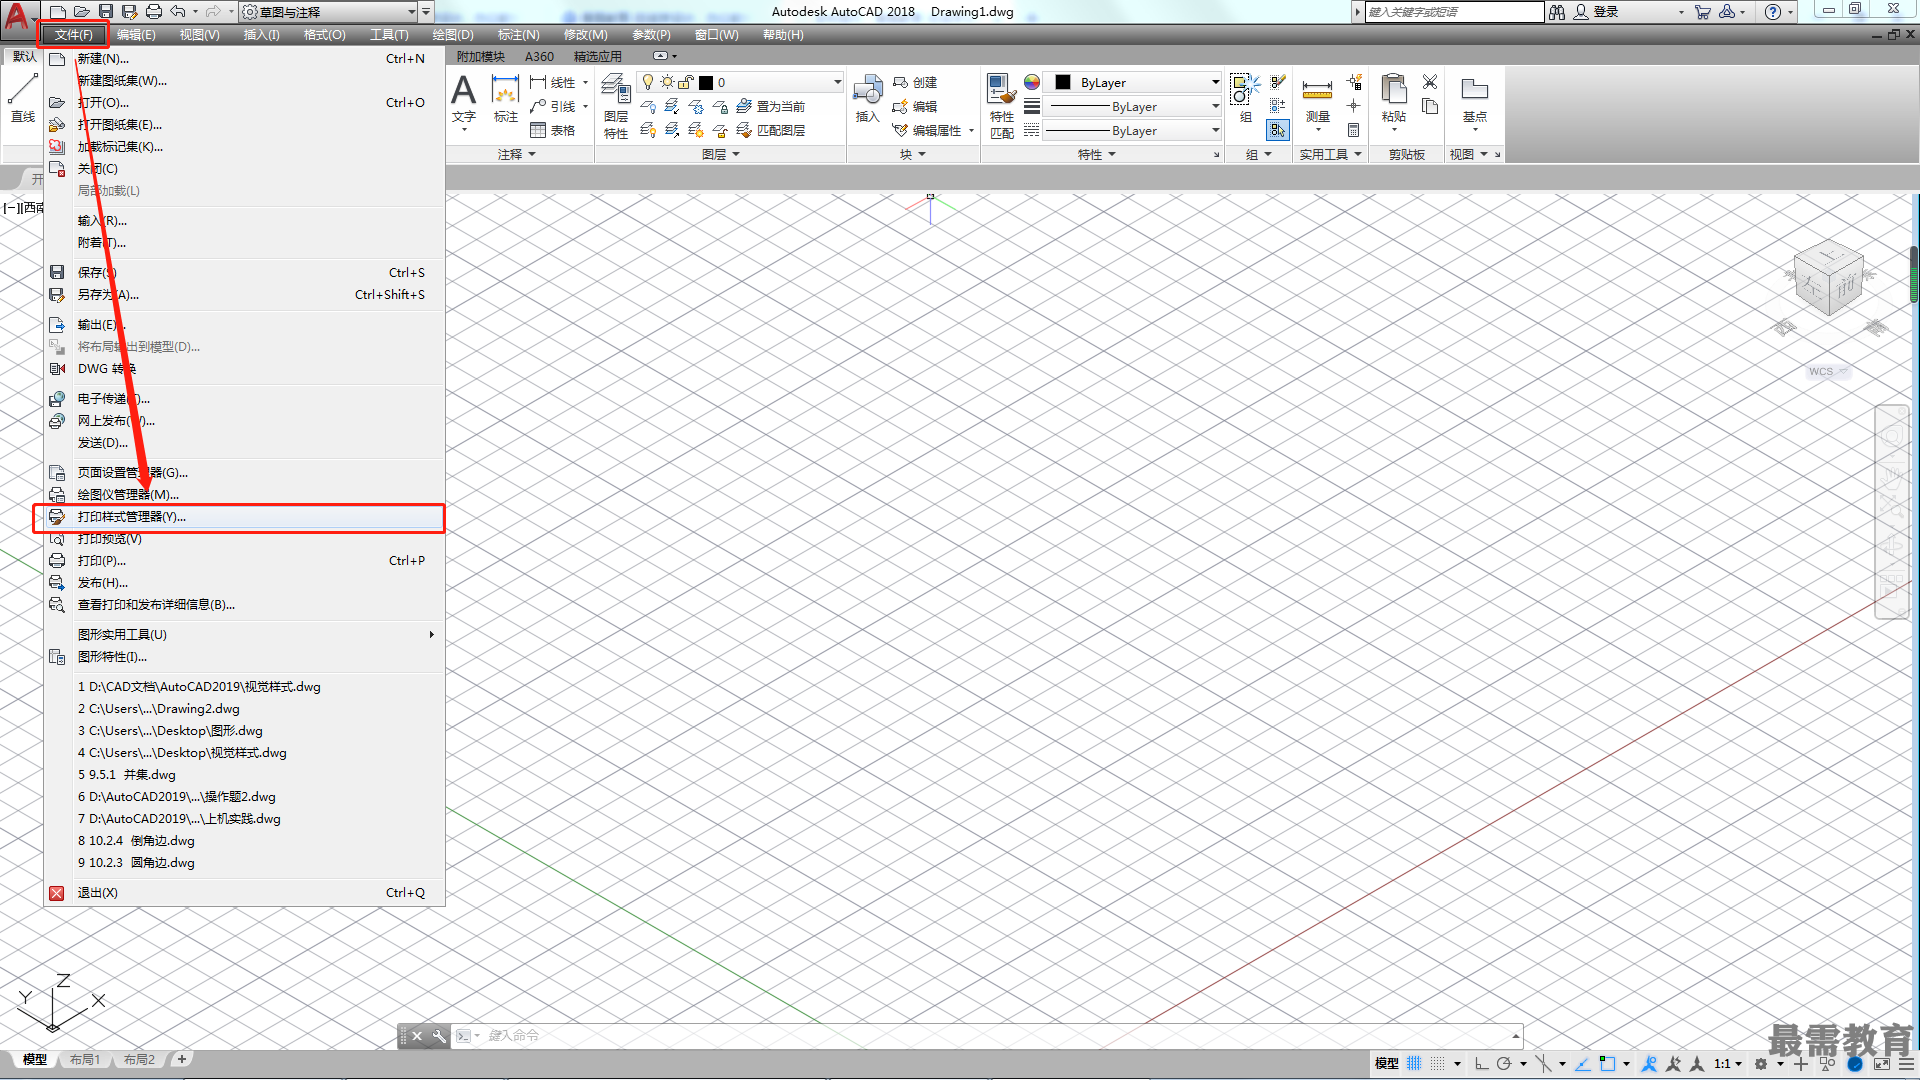
Task: Toggle object snap tracking in status bar
Action: tap(1583, 1064)
